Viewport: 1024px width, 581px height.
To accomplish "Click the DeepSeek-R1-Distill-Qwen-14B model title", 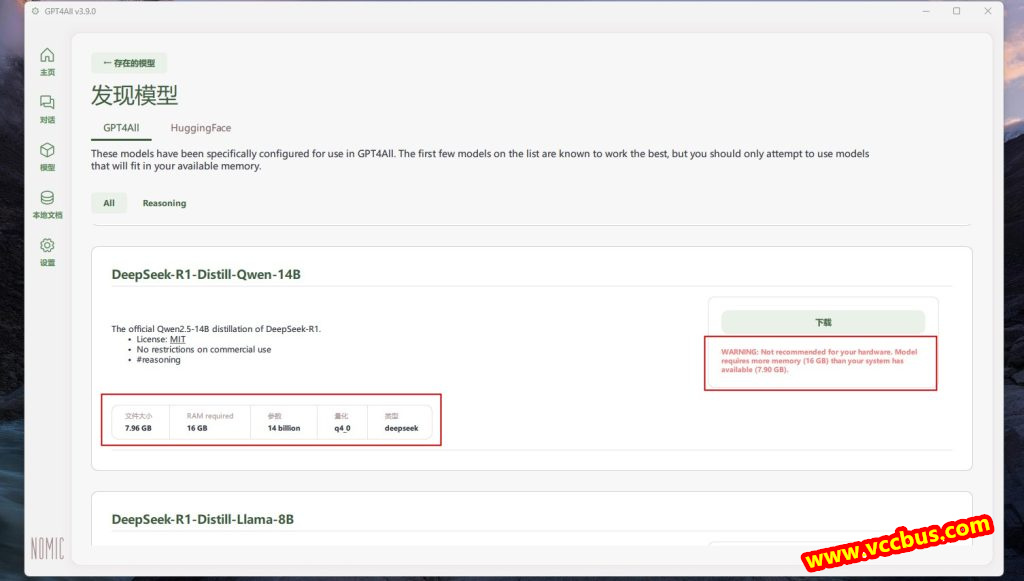I will point(206,274).
